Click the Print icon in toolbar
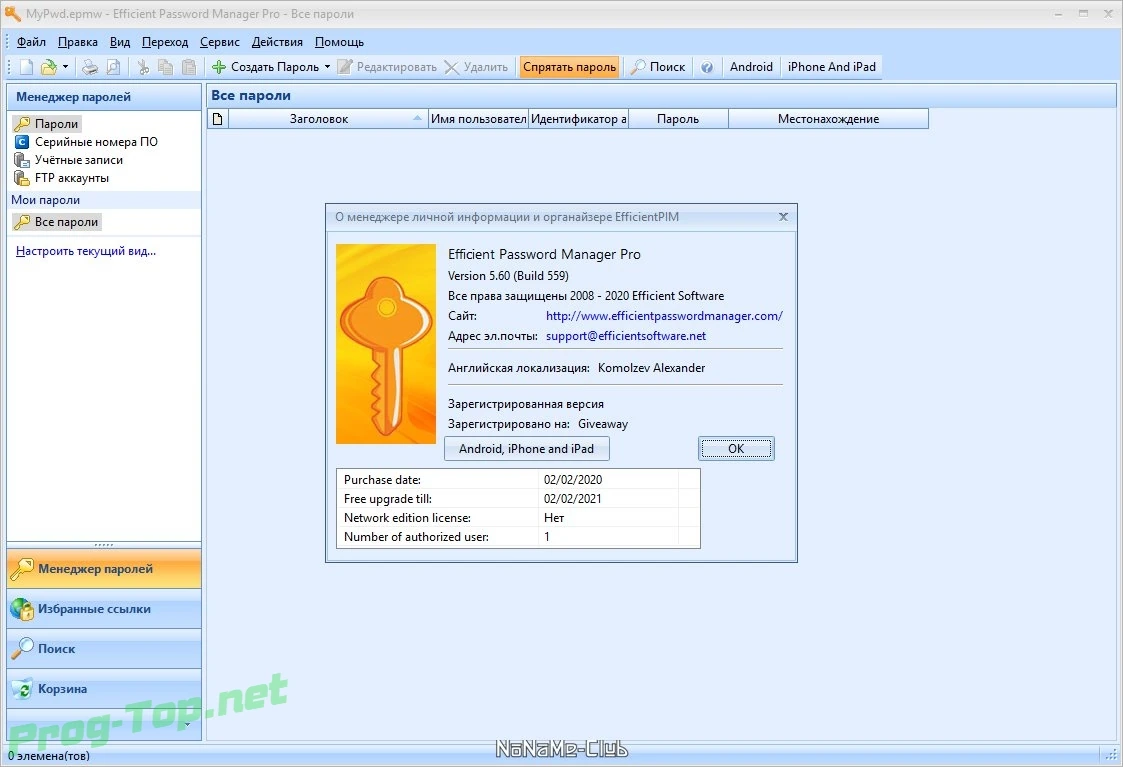Image resolution: width=1123 pixels, height=767 pixels. (90, 67)
